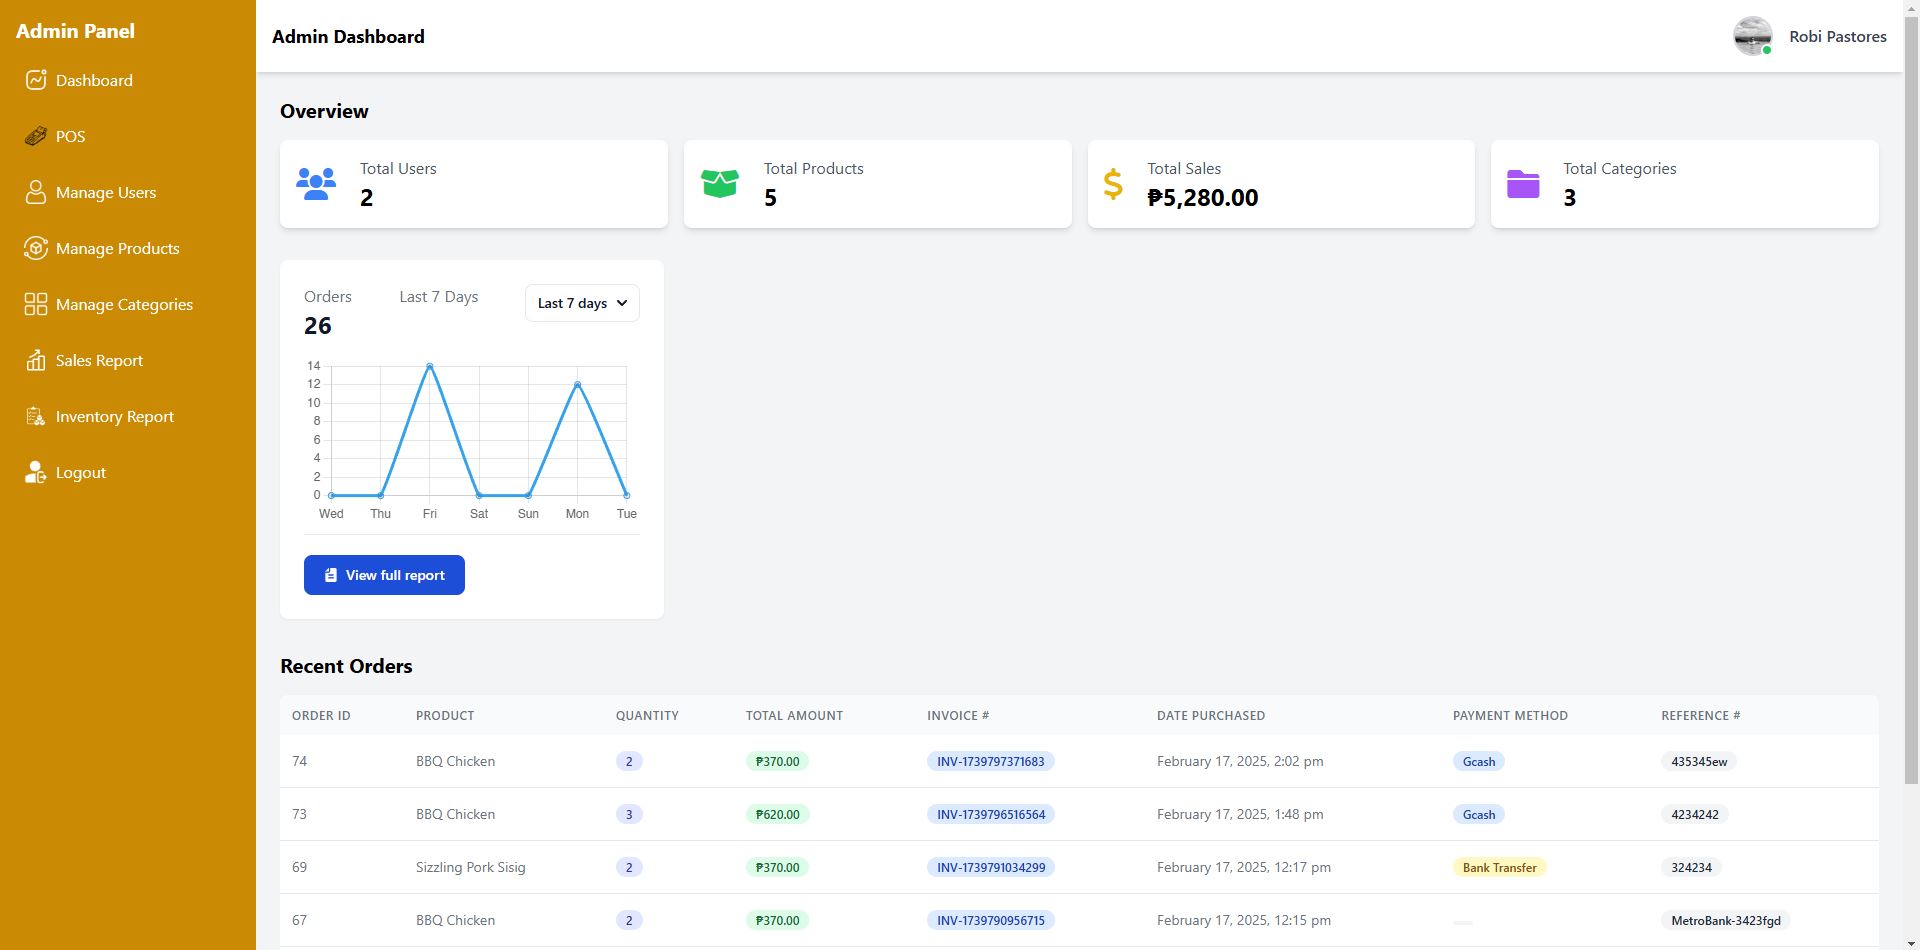
Task: Click the Inventory Report clipboard icon
Action: coord(36,416)
